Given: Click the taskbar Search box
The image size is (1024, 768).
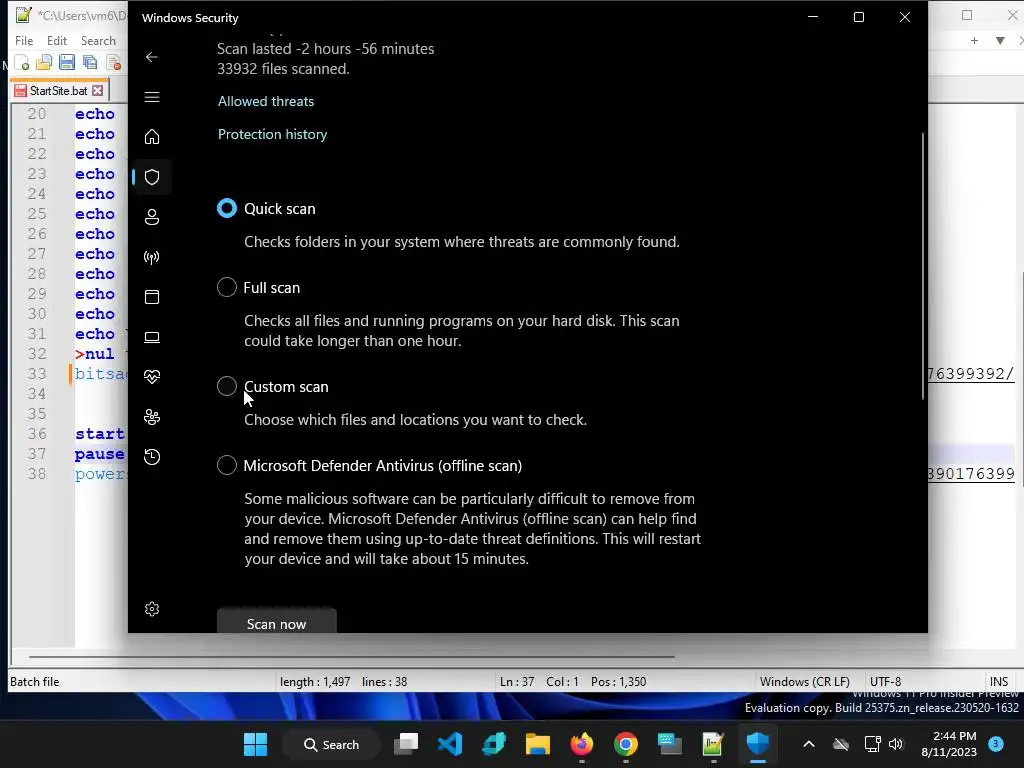Looking at the screenshot, I should tap(332, 744).
